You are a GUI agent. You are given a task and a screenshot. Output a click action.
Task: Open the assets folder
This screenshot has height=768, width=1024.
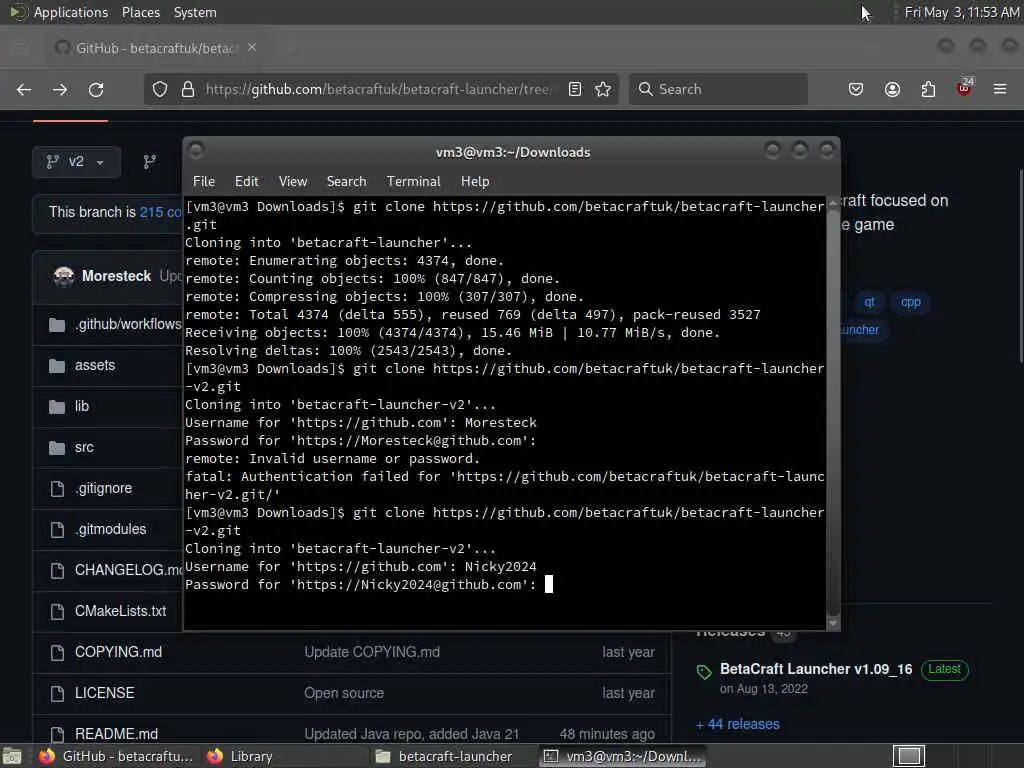[95, 365]
